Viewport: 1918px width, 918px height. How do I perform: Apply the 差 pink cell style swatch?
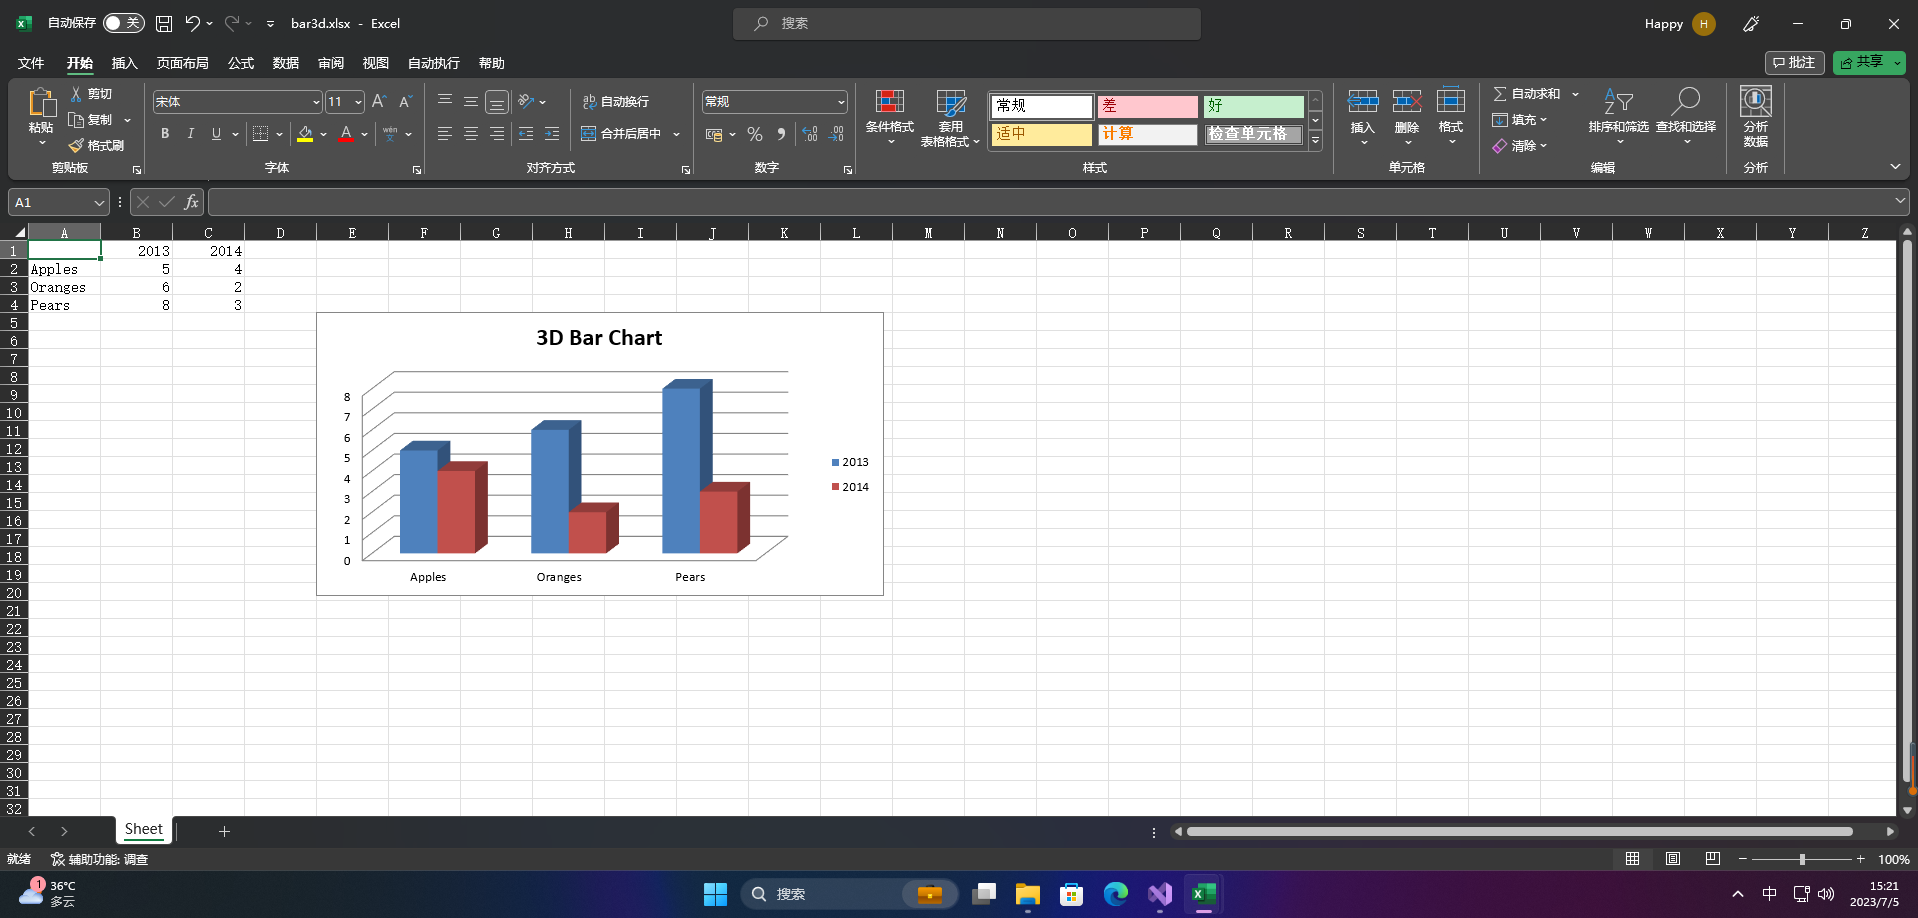(1148, 105)
